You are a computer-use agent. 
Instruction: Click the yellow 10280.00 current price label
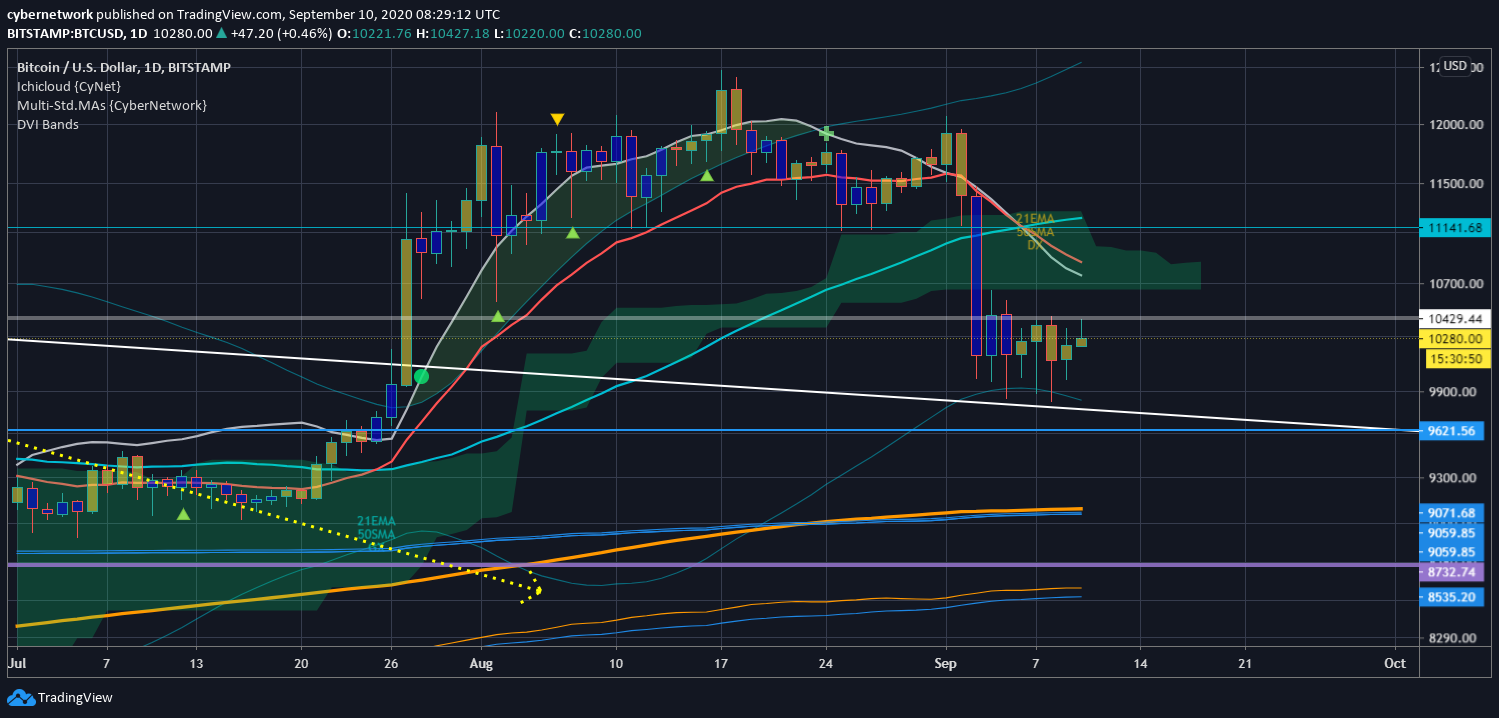point(1455,338)
